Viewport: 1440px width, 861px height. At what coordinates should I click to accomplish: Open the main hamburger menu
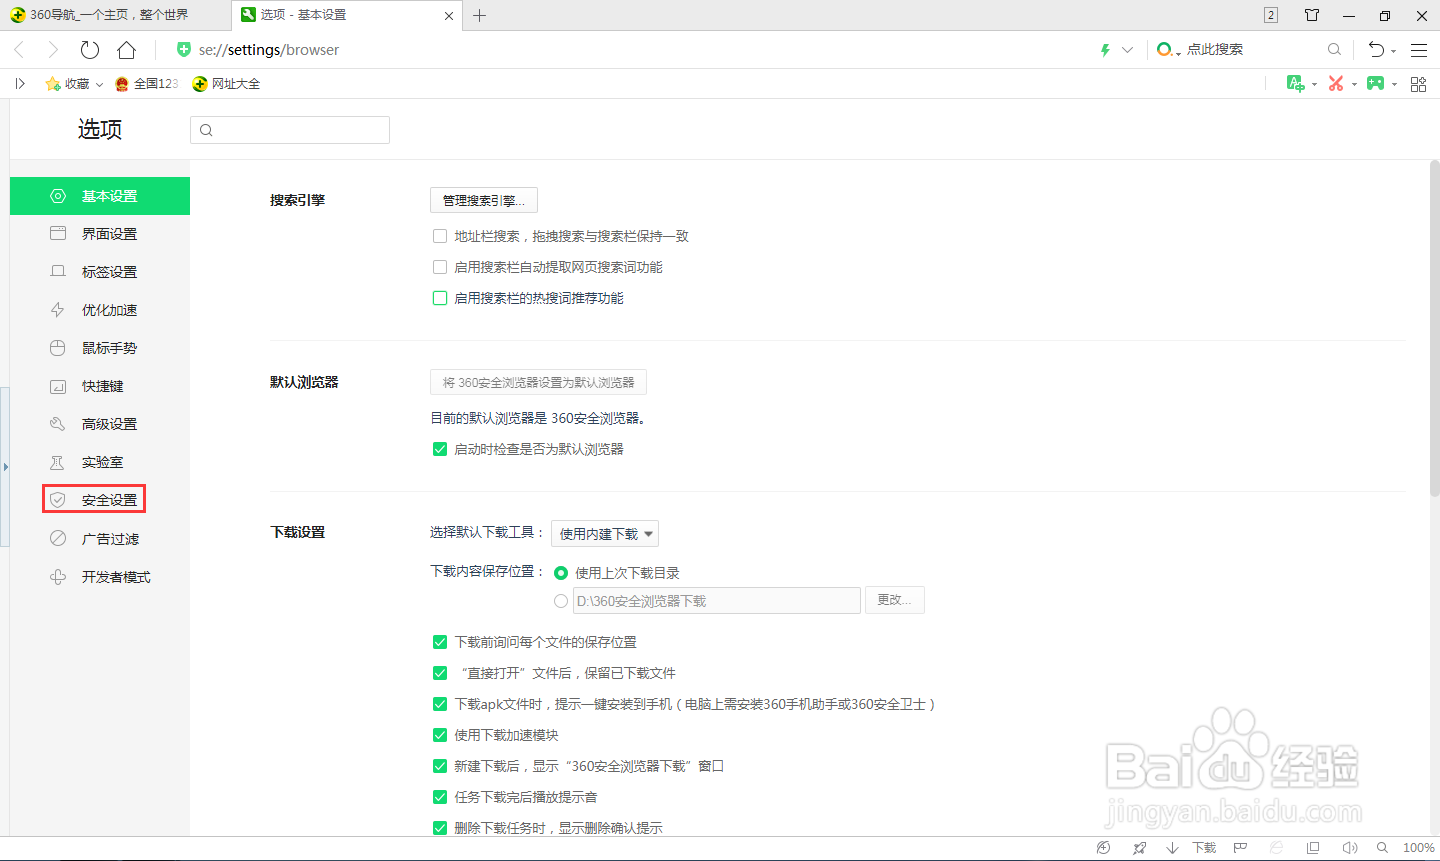coord(1419,50)
